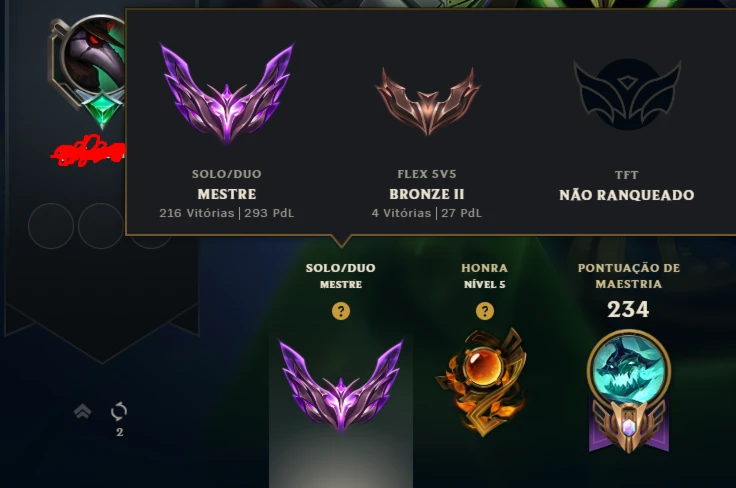Click the Honor level 5 orange orb emblem

482,382
